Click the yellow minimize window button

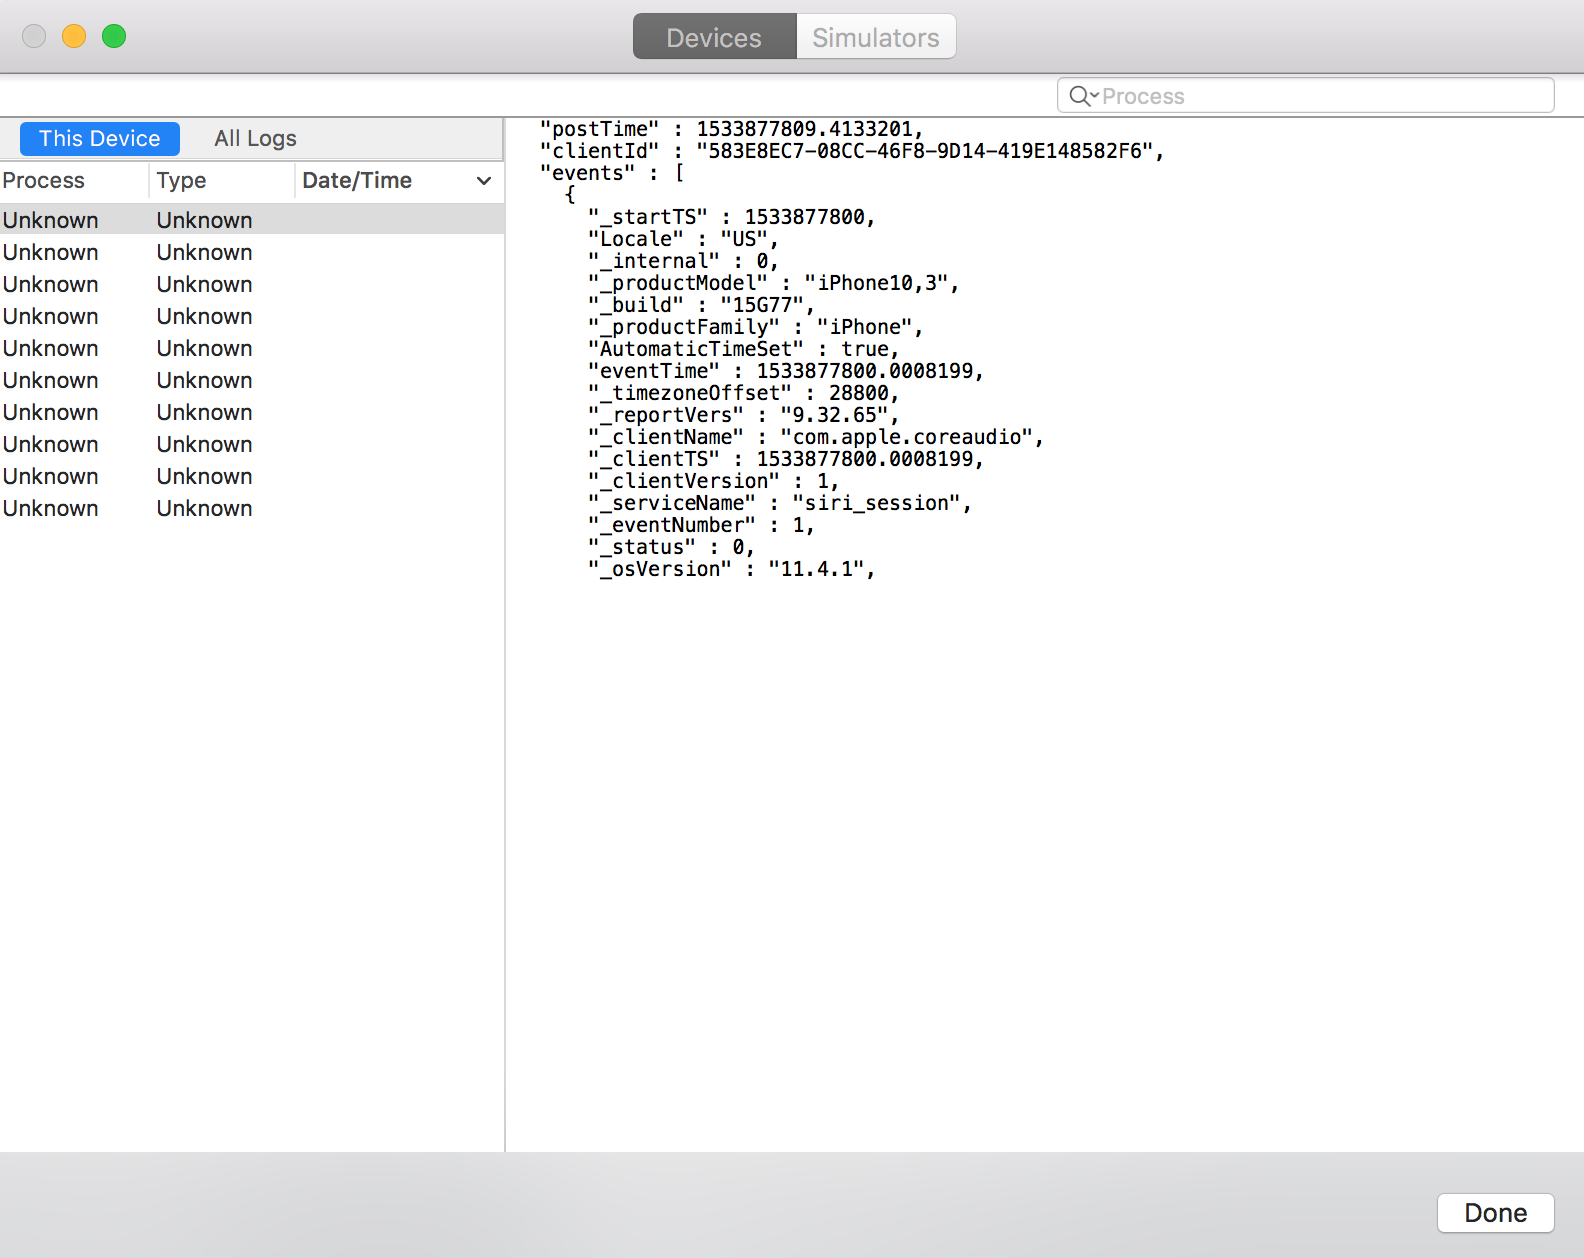[x=74, y=37]
